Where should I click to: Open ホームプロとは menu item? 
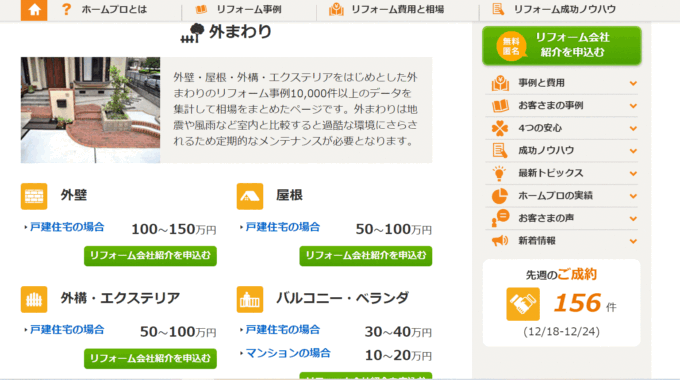click(x=114, y=9)
